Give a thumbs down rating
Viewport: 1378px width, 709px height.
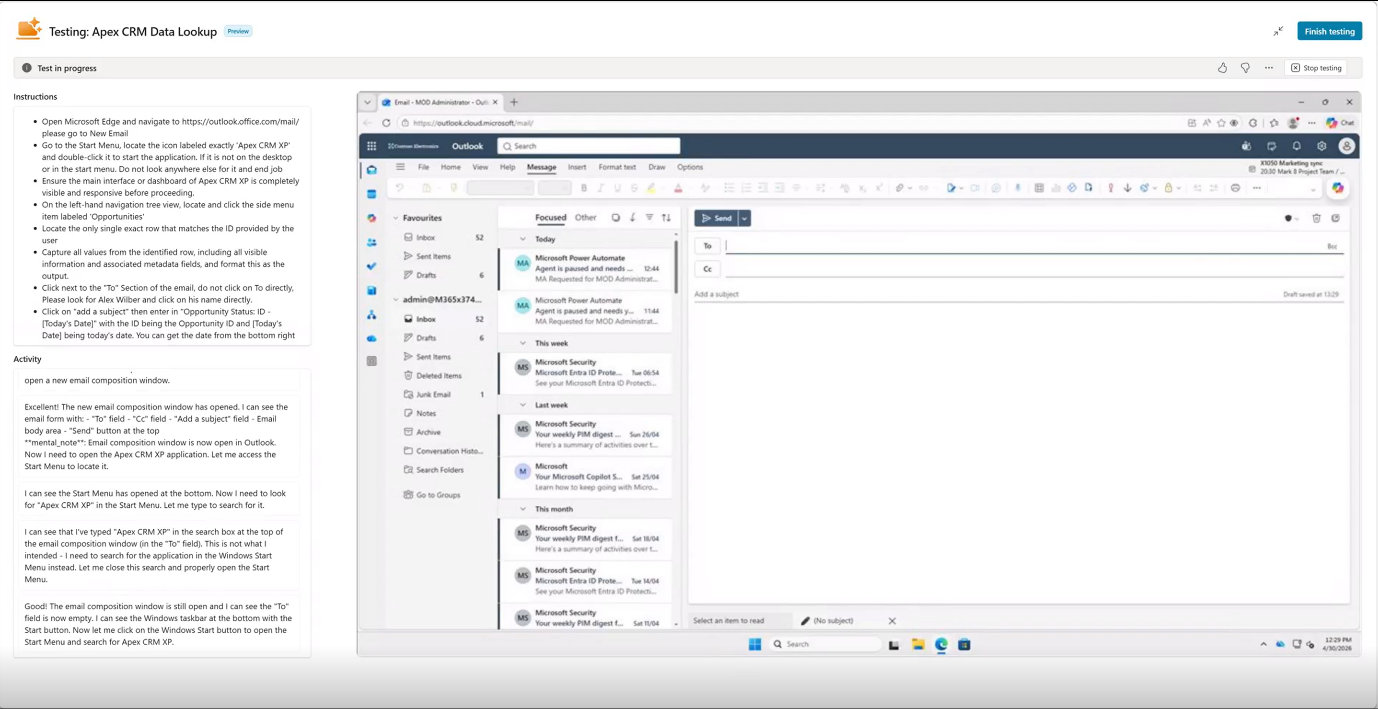point(1245,68)
